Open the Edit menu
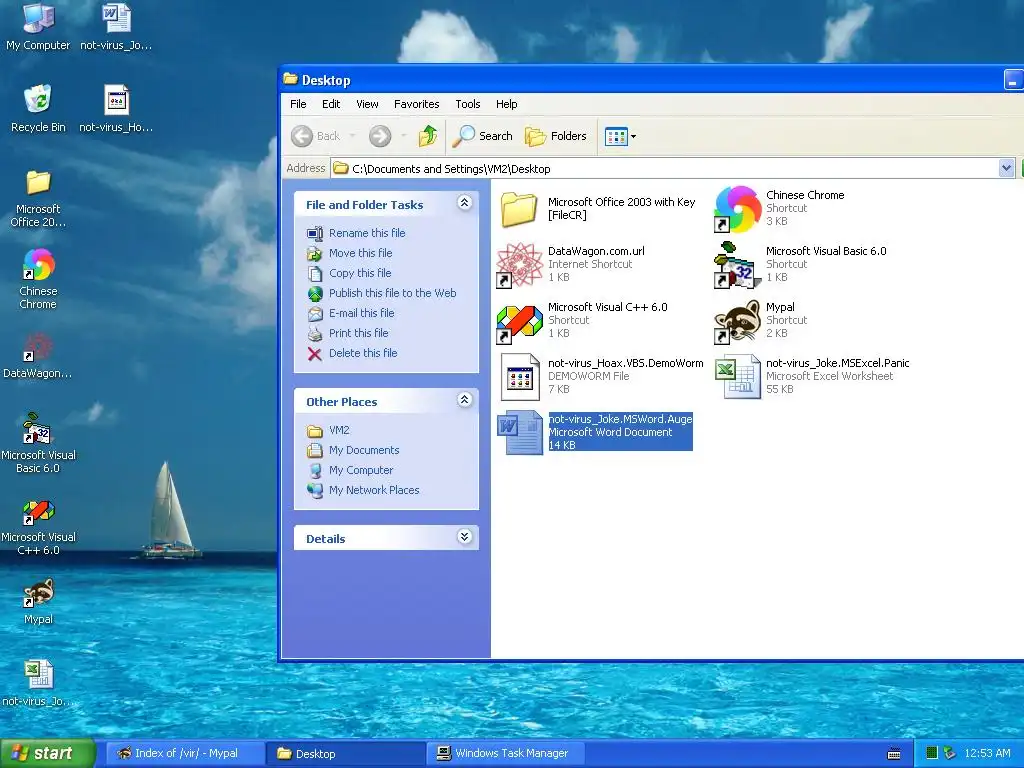This screenshot has width=1024, height=768. point(330,104)
